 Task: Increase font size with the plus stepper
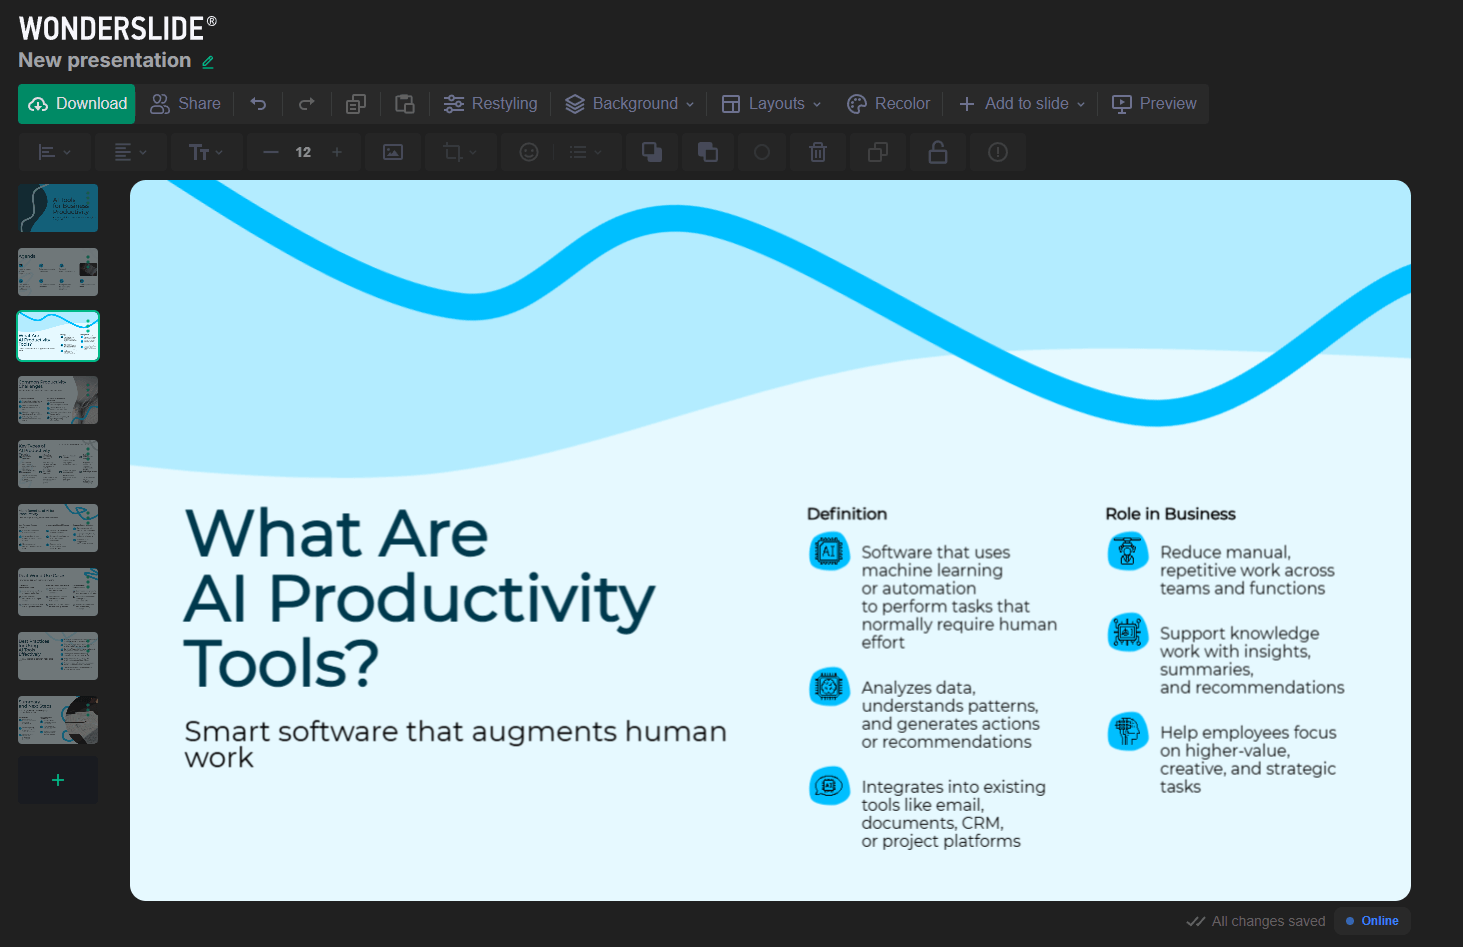point(337,152)
